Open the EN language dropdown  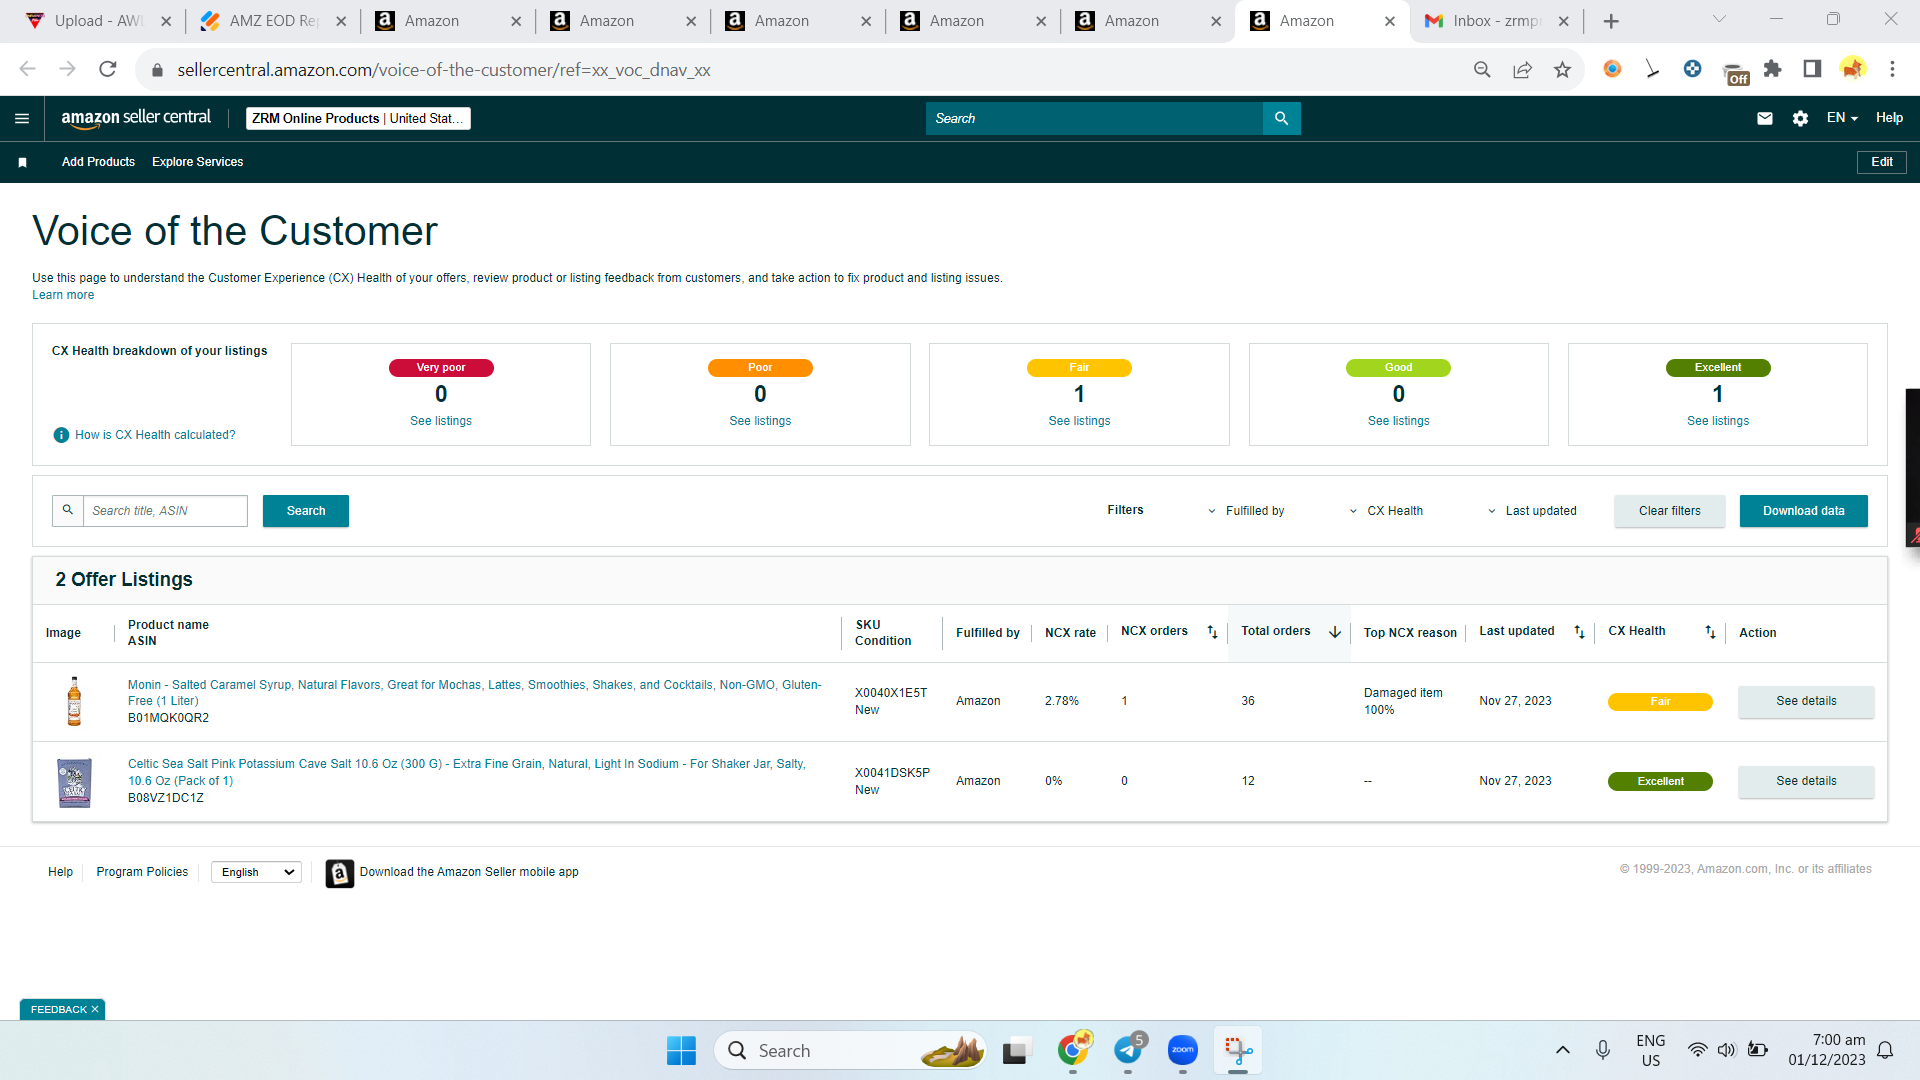[x=1842, y=118]
